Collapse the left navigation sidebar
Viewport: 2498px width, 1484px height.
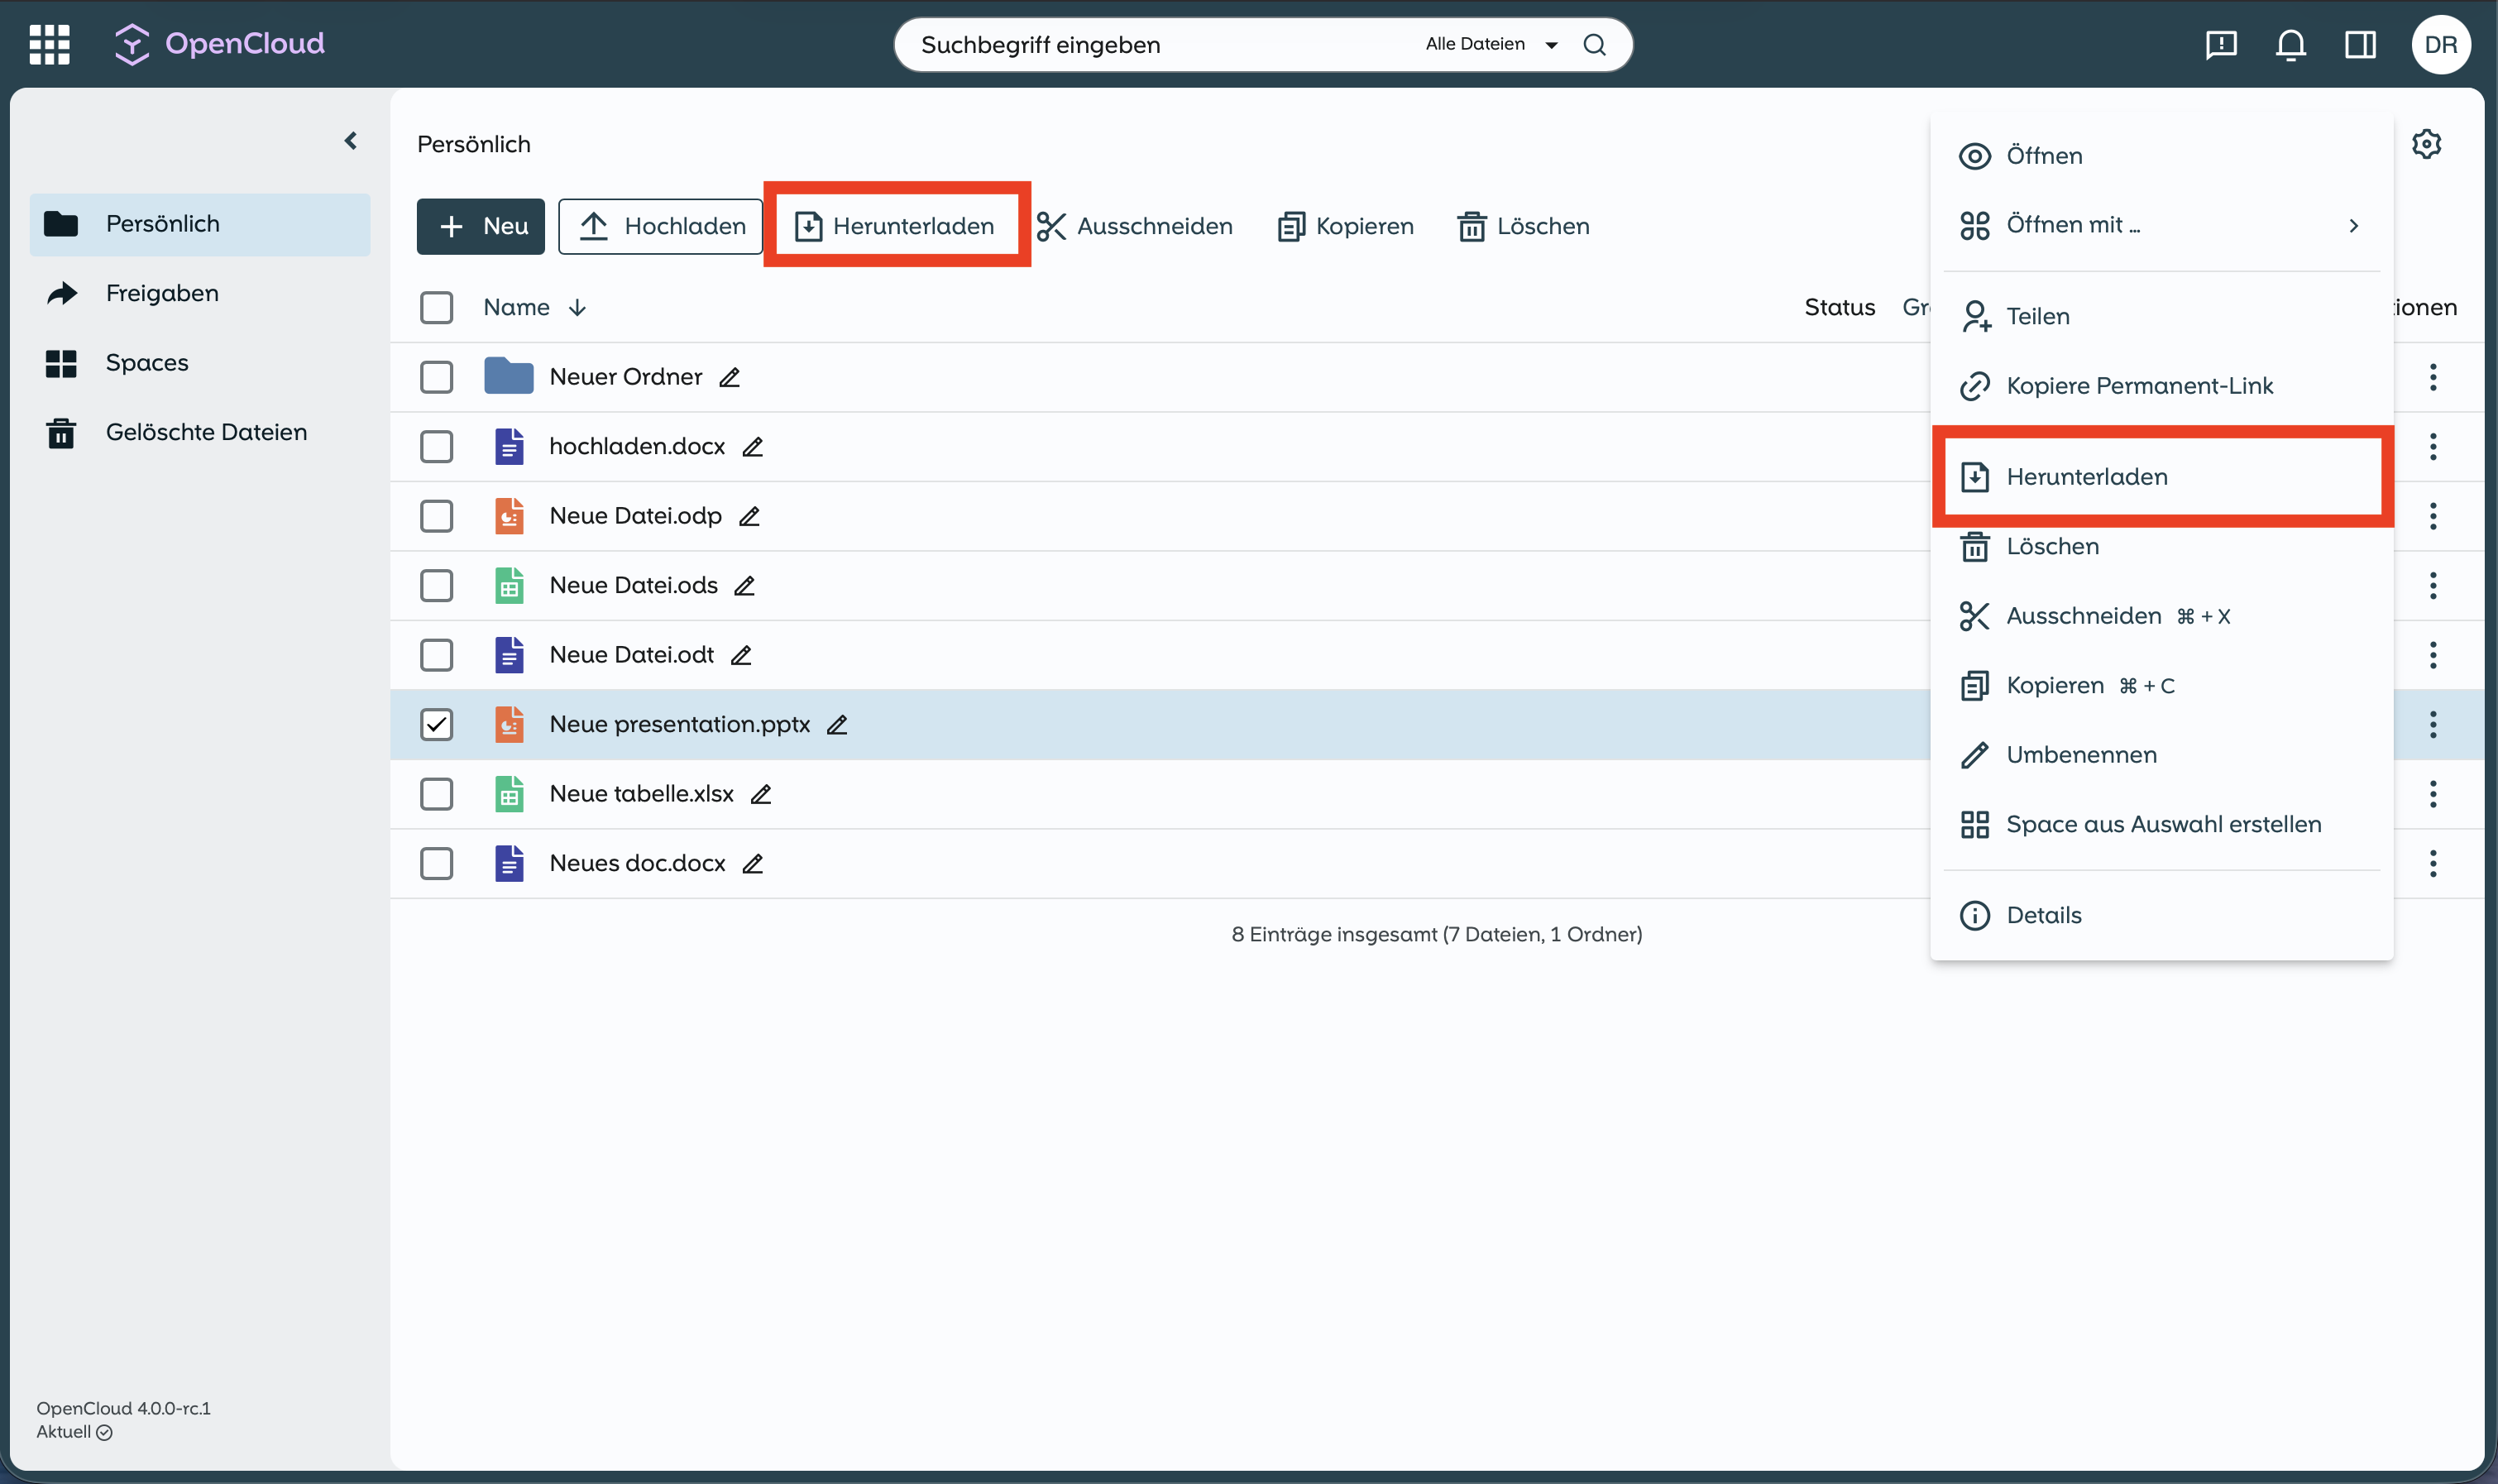[x=351, y=141]
